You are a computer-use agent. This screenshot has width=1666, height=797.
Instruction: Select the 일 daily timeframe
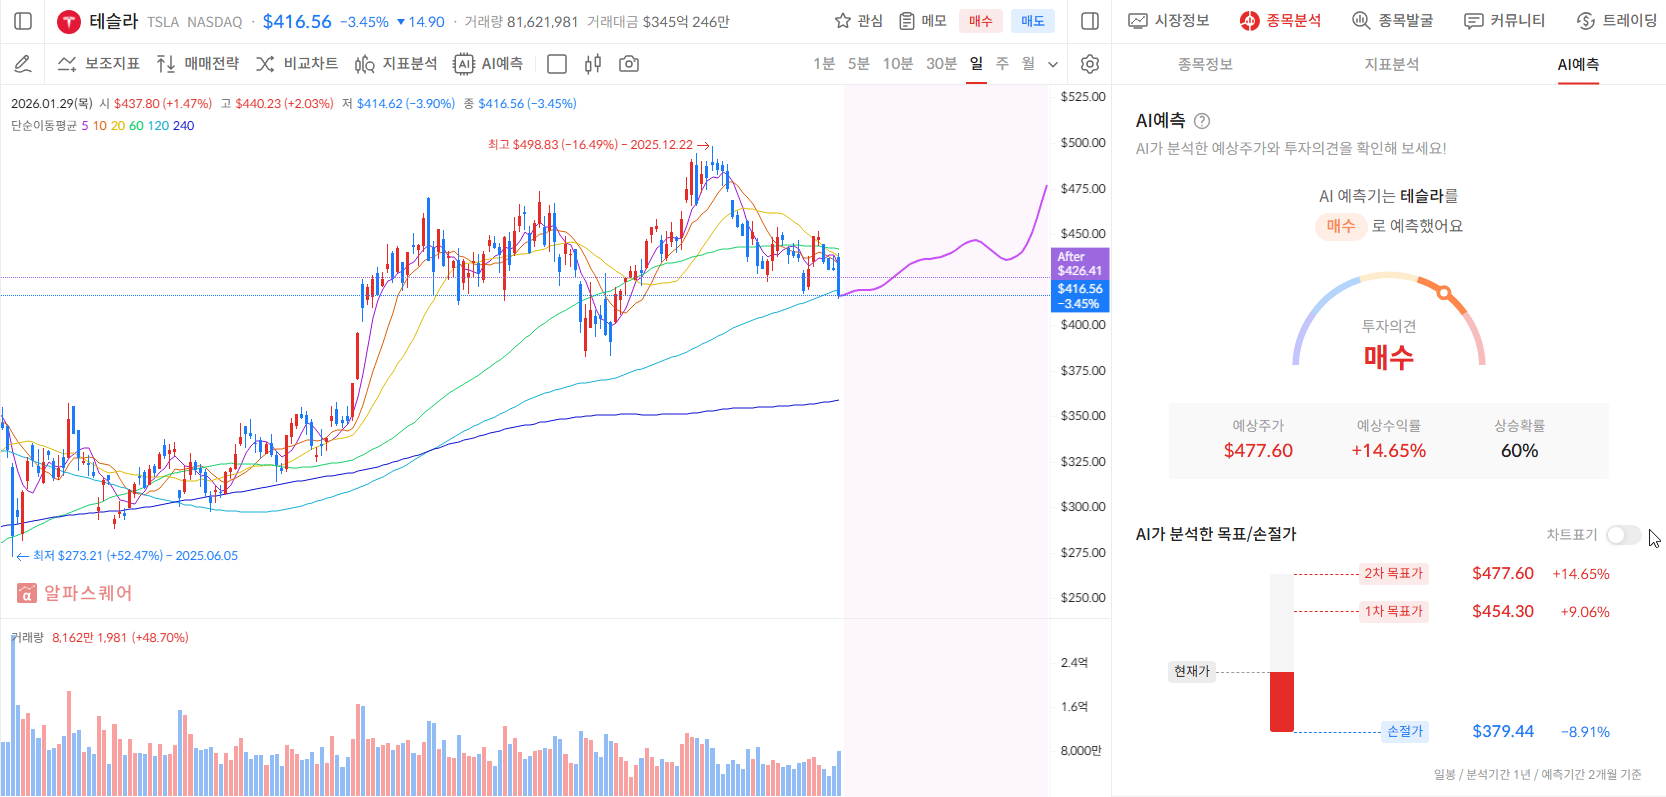click(976, 64)
